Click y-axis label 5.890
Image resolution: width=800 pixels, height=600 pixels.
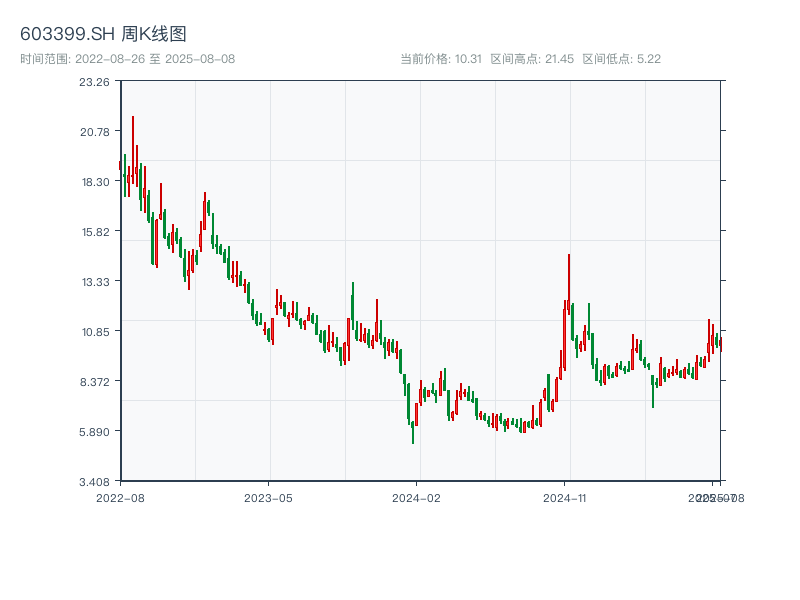tap(94, 432)
